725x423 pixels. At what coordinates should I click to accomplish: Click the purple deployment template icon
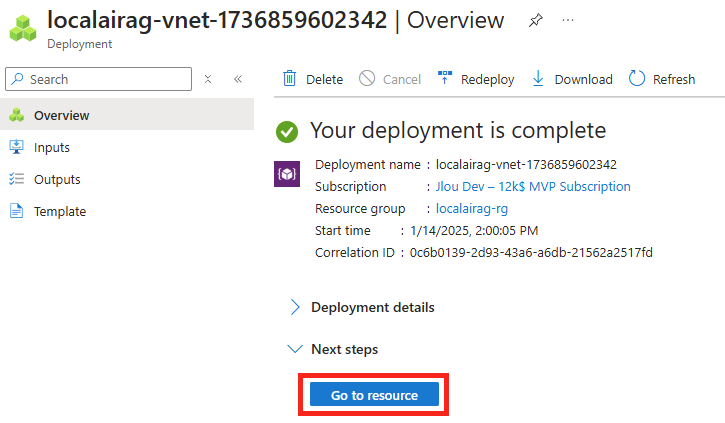click(287, 174)
